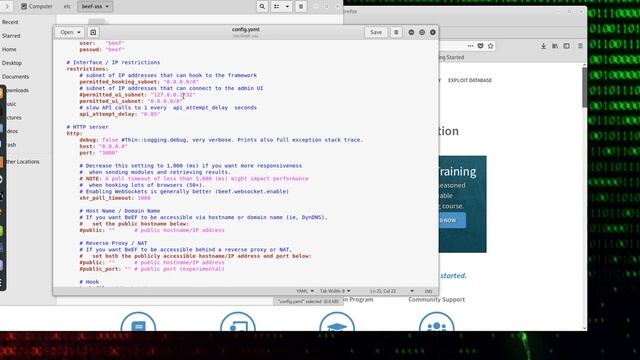Minimize the config.yaml editor window

pos(411,32)
